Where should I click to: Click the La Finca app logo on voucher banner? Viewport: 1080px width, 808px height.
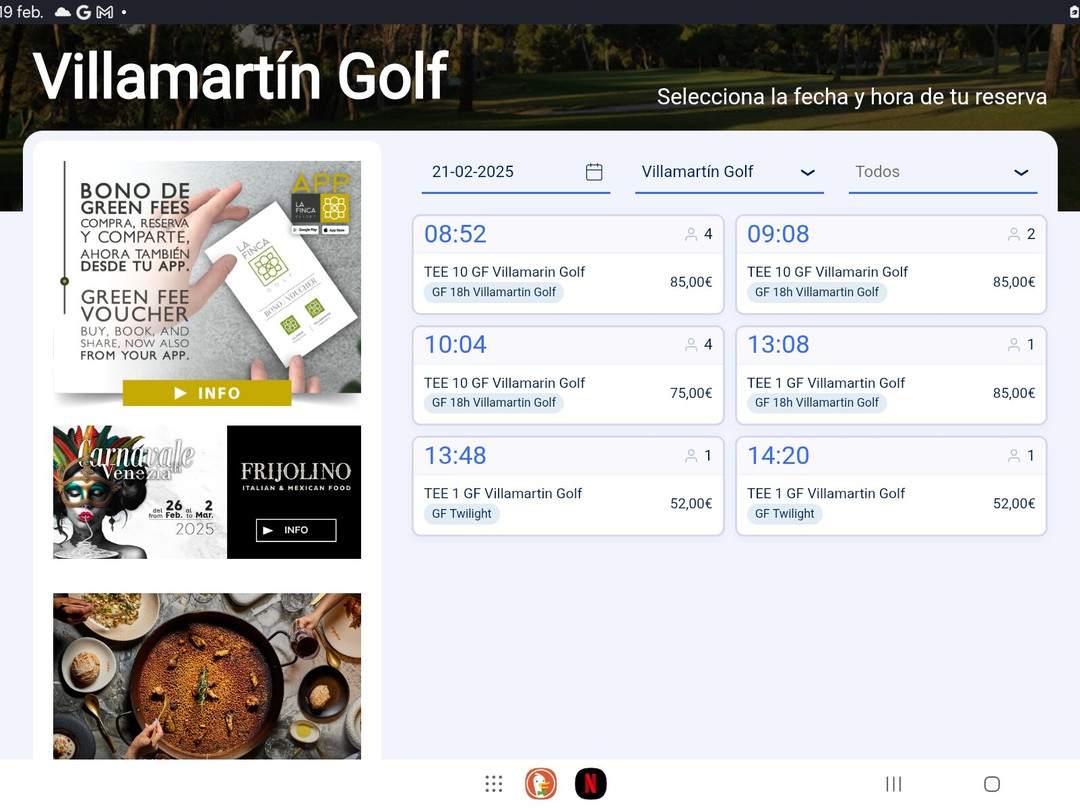[x=320, y=208]
